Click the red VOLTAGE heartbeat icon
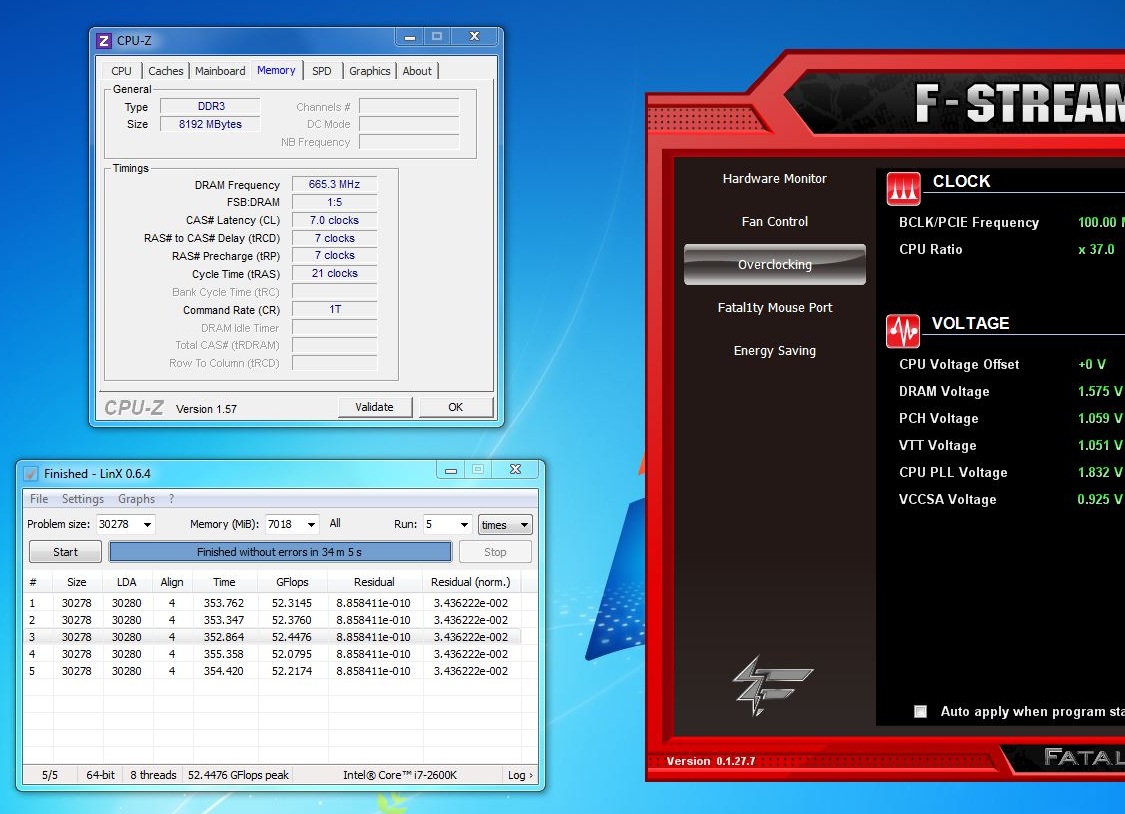This screenshot has height=814, width=1125. (x=903, y=331)
